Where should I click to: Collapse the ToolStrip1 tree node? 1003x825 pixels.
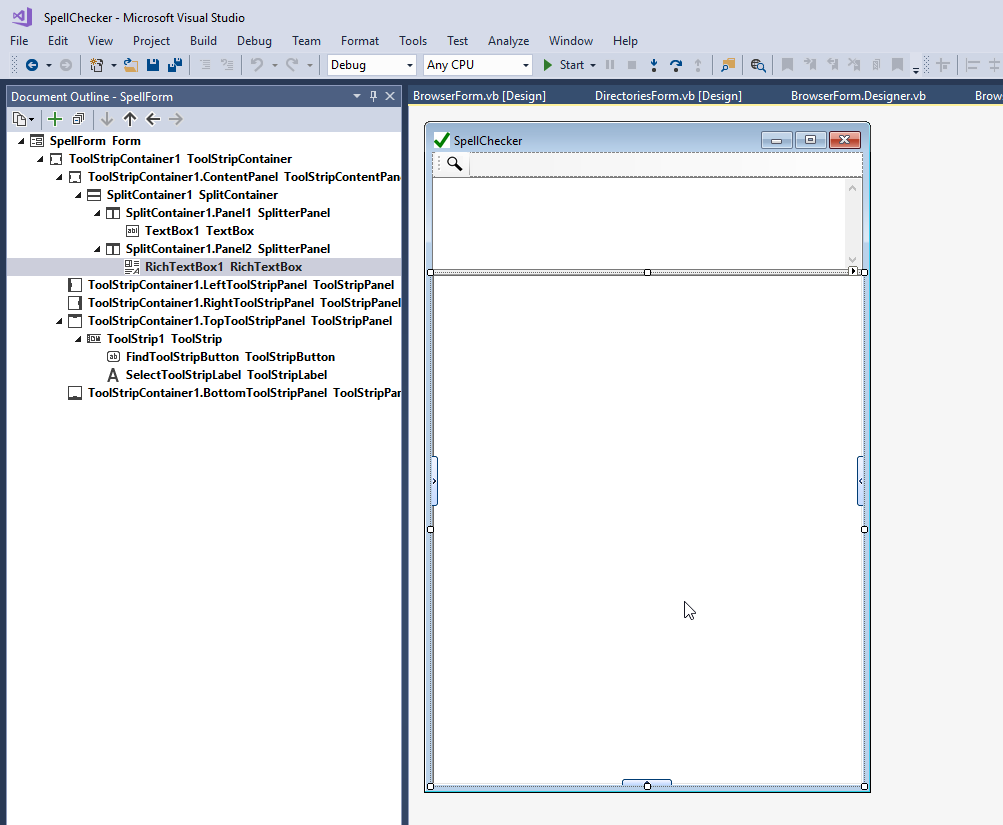[78, 339]
